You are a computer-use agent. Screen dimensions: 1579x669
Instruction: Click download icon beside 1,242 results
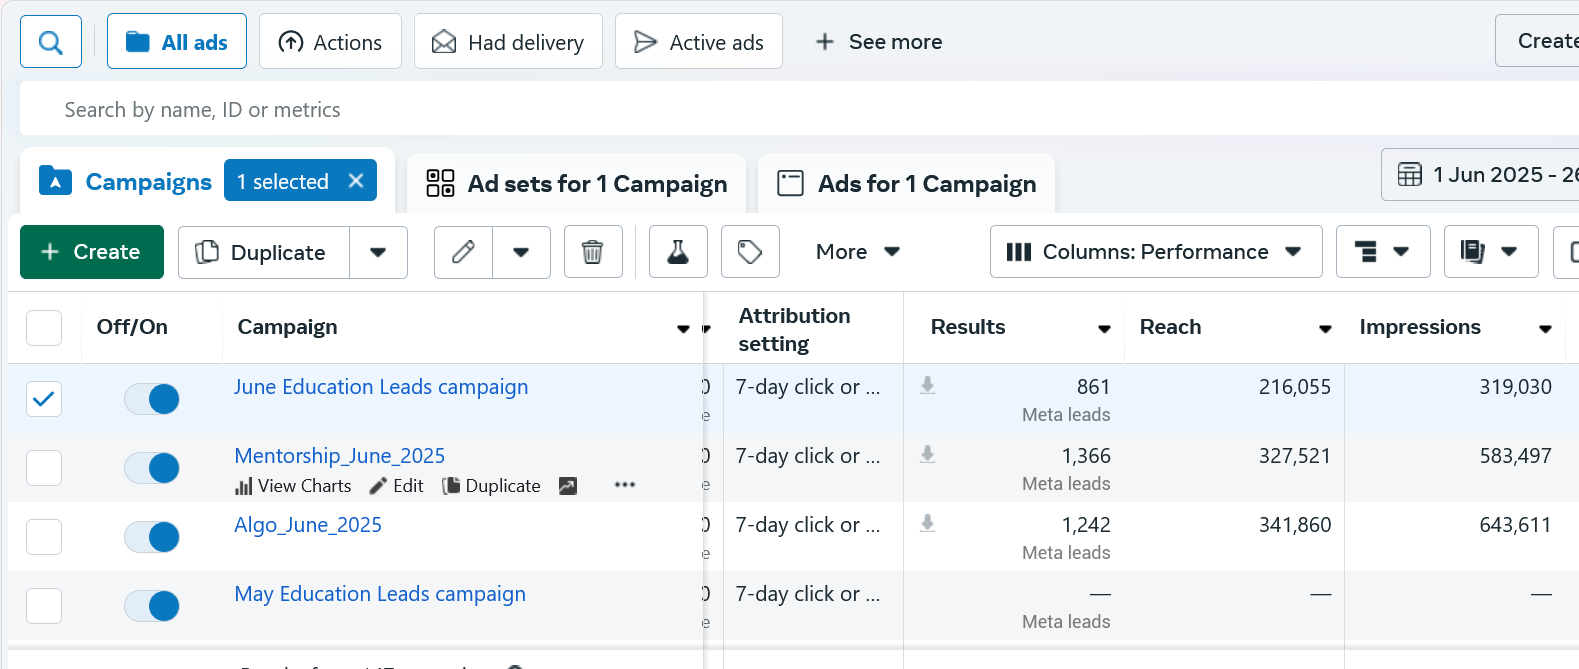point(928,523)
